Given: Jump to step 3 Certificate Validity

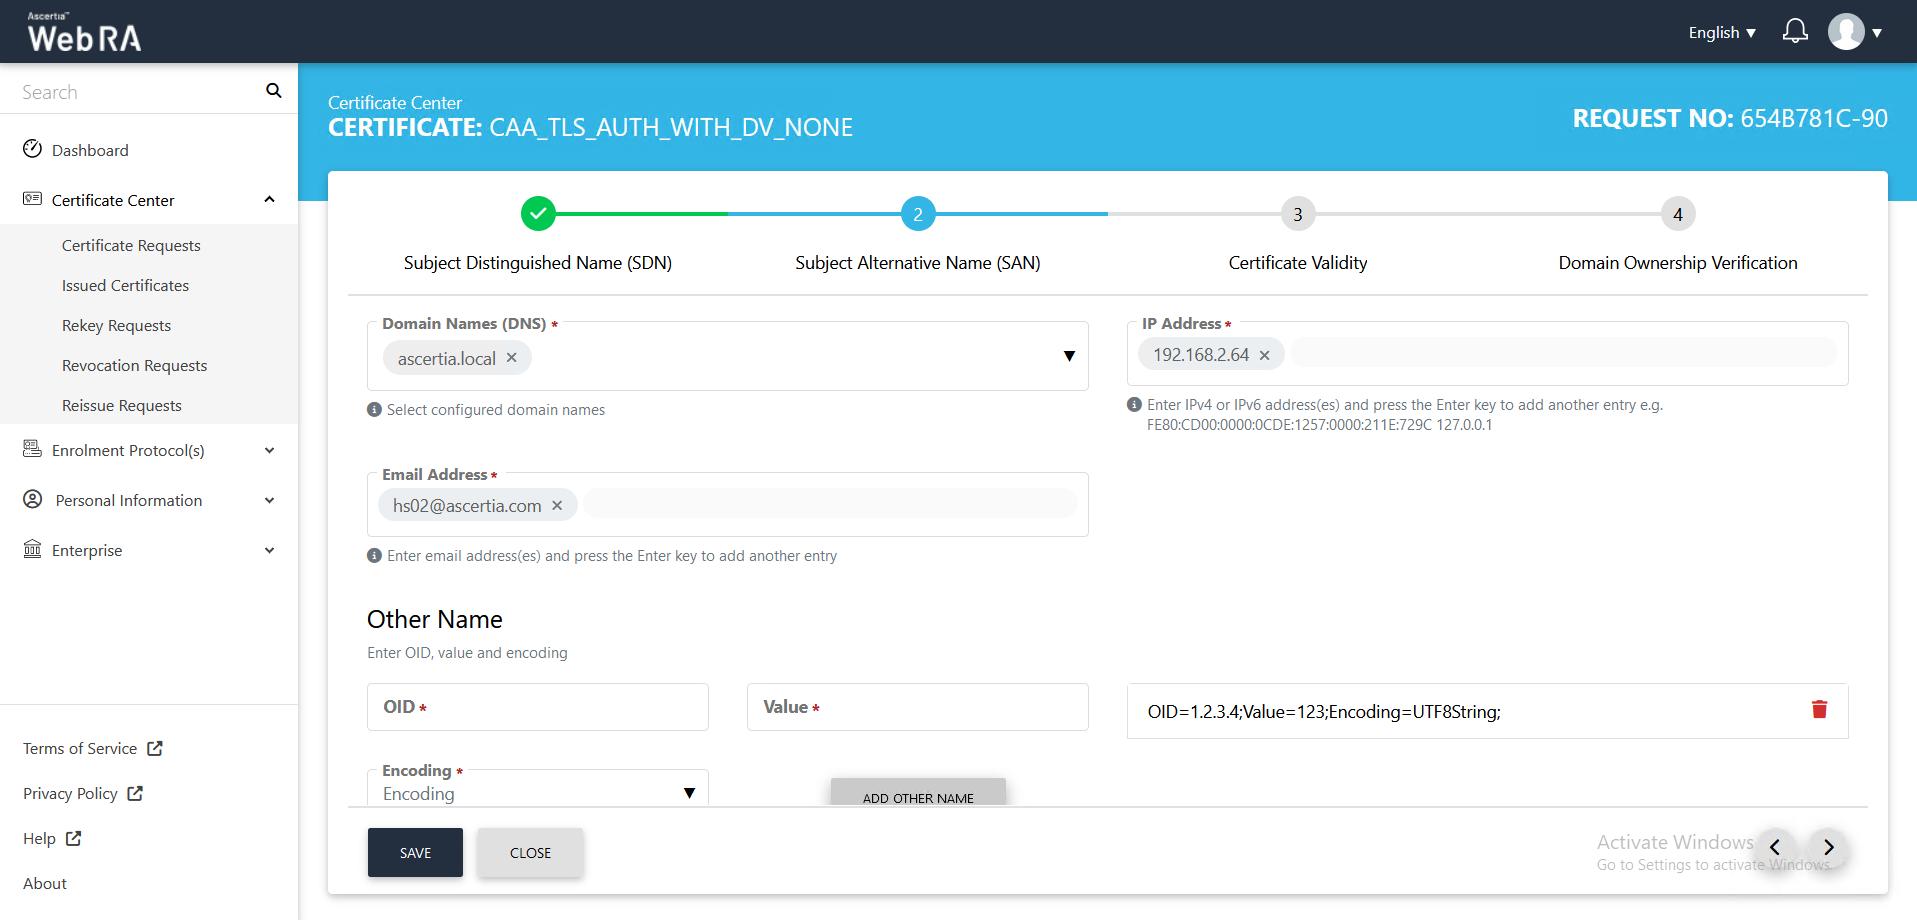Looking at the screenshot, I should (1297, 214).
